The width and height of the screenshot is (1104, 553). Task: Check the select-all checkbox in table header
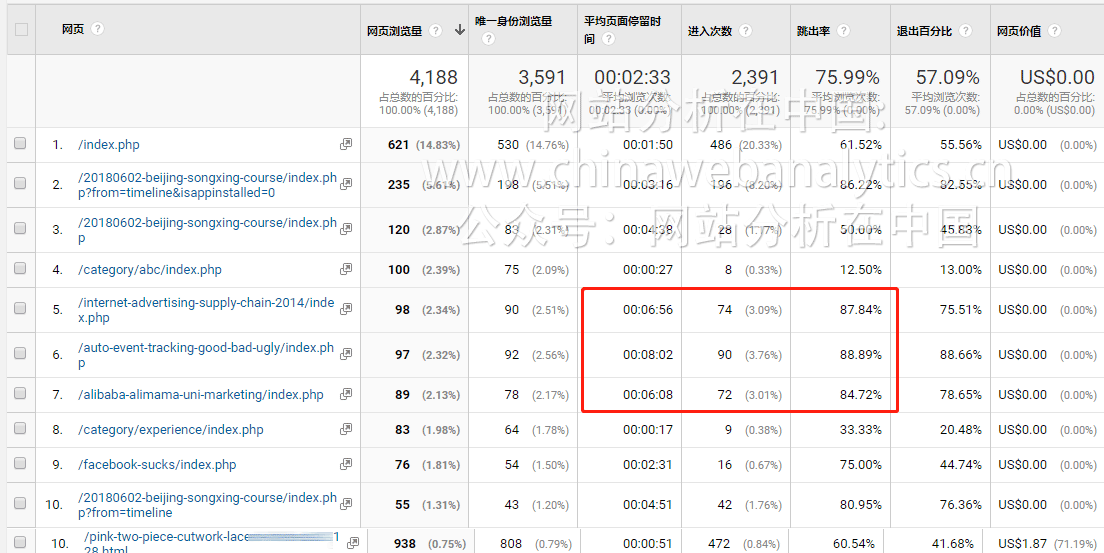[x=20, y=29]
